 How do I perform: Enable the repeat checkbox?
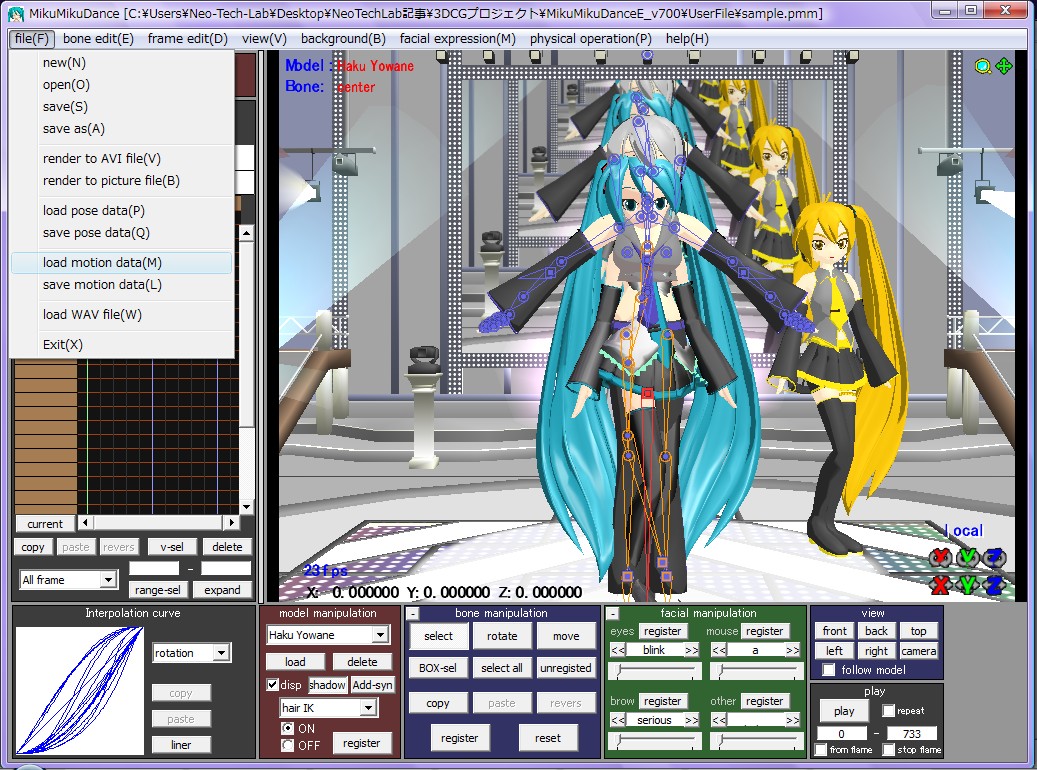[889, 710]
